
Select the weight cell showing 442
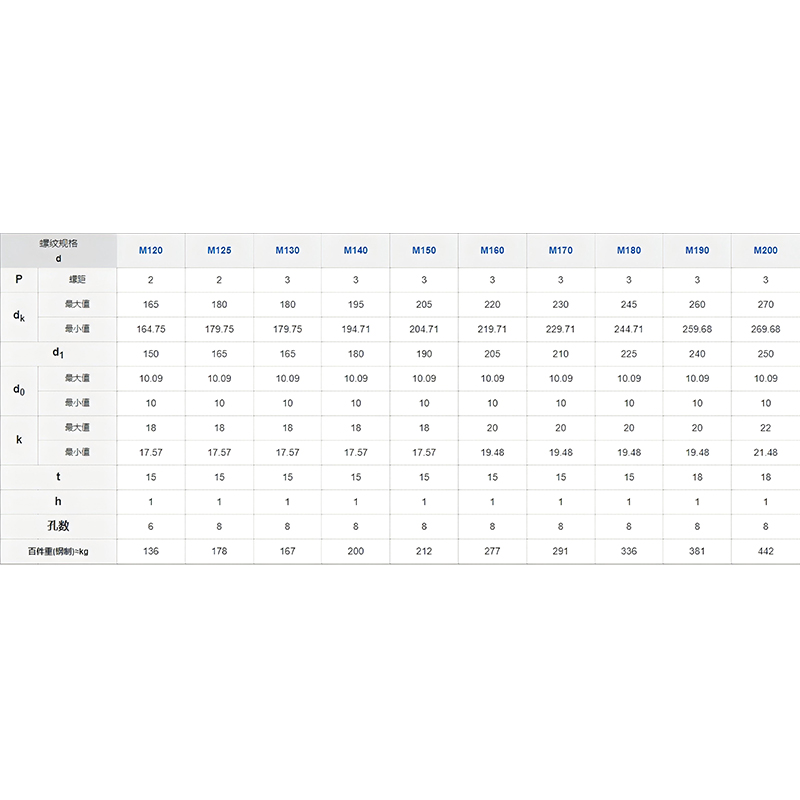point(766,551)
